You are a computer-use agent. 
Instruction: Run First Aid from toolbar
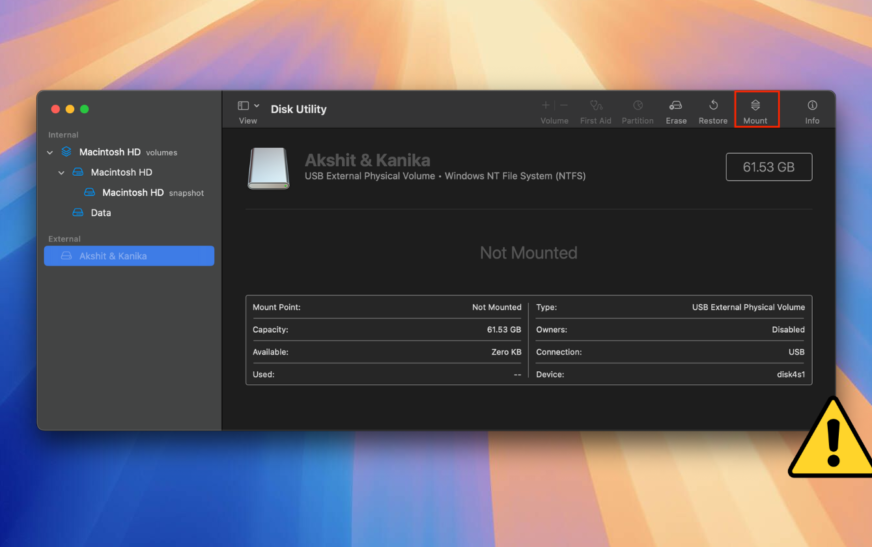tap(596, 106)
